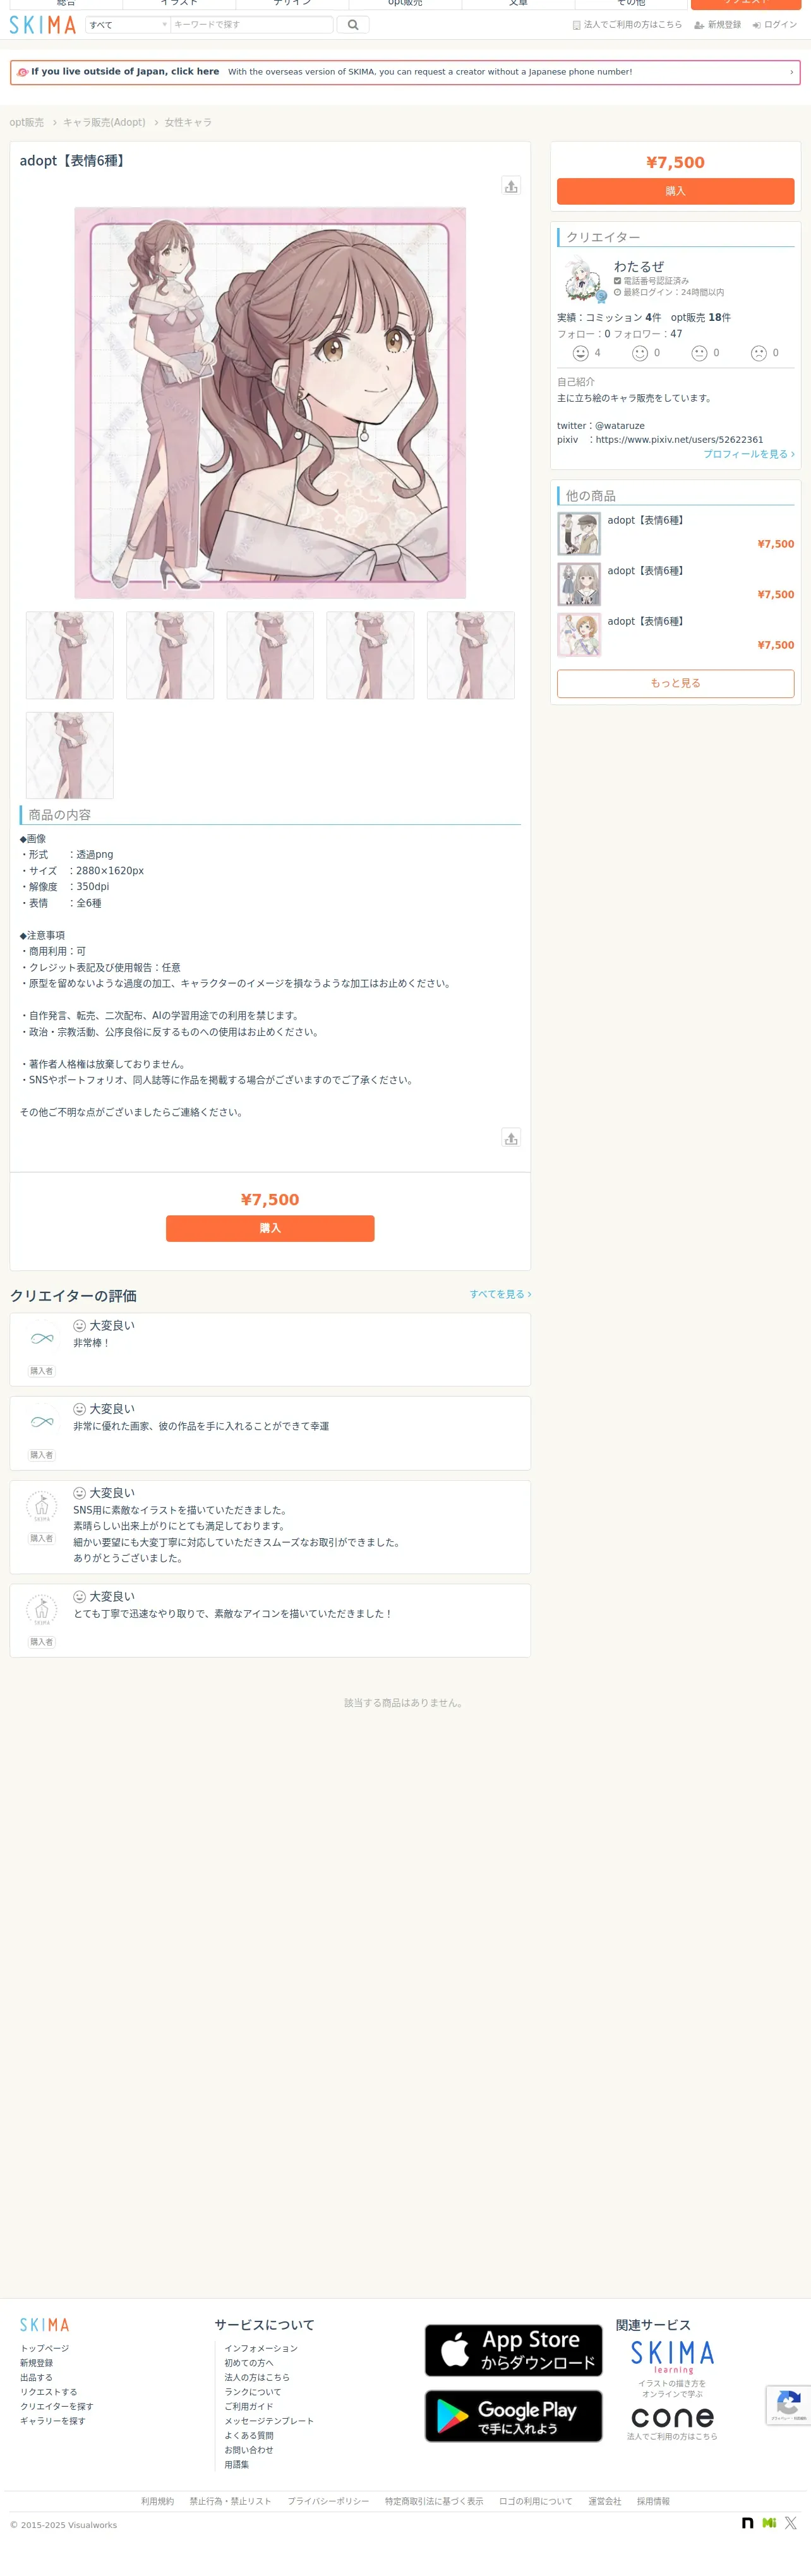
Task: Open 運営会社 link in footer
Action: click(x=604, y=2501)
